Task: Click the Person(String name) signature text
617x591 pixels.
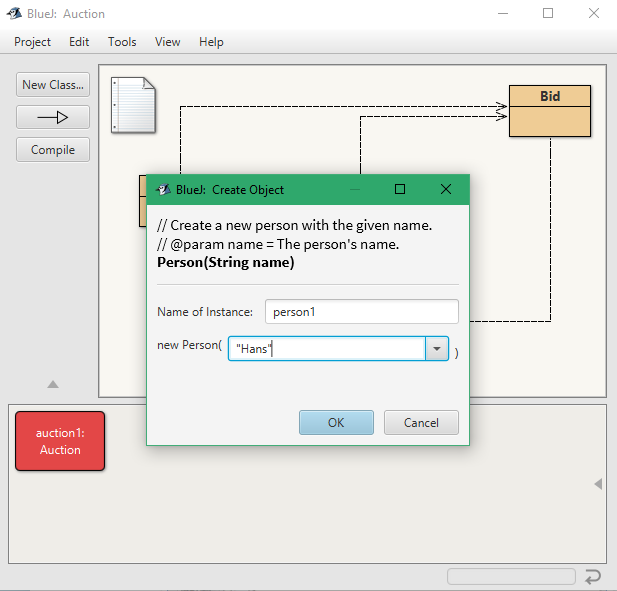Action: click(x=225, y=262)
